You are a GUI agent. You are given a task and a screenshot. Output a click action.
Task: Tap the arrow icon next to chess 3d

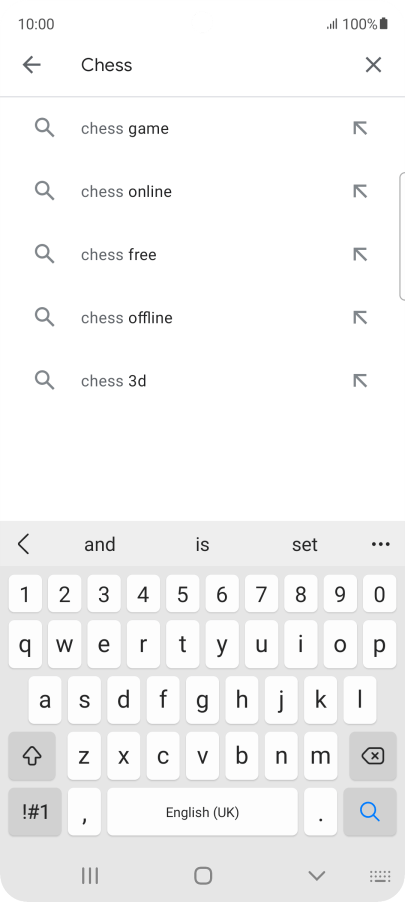(360, 381)
